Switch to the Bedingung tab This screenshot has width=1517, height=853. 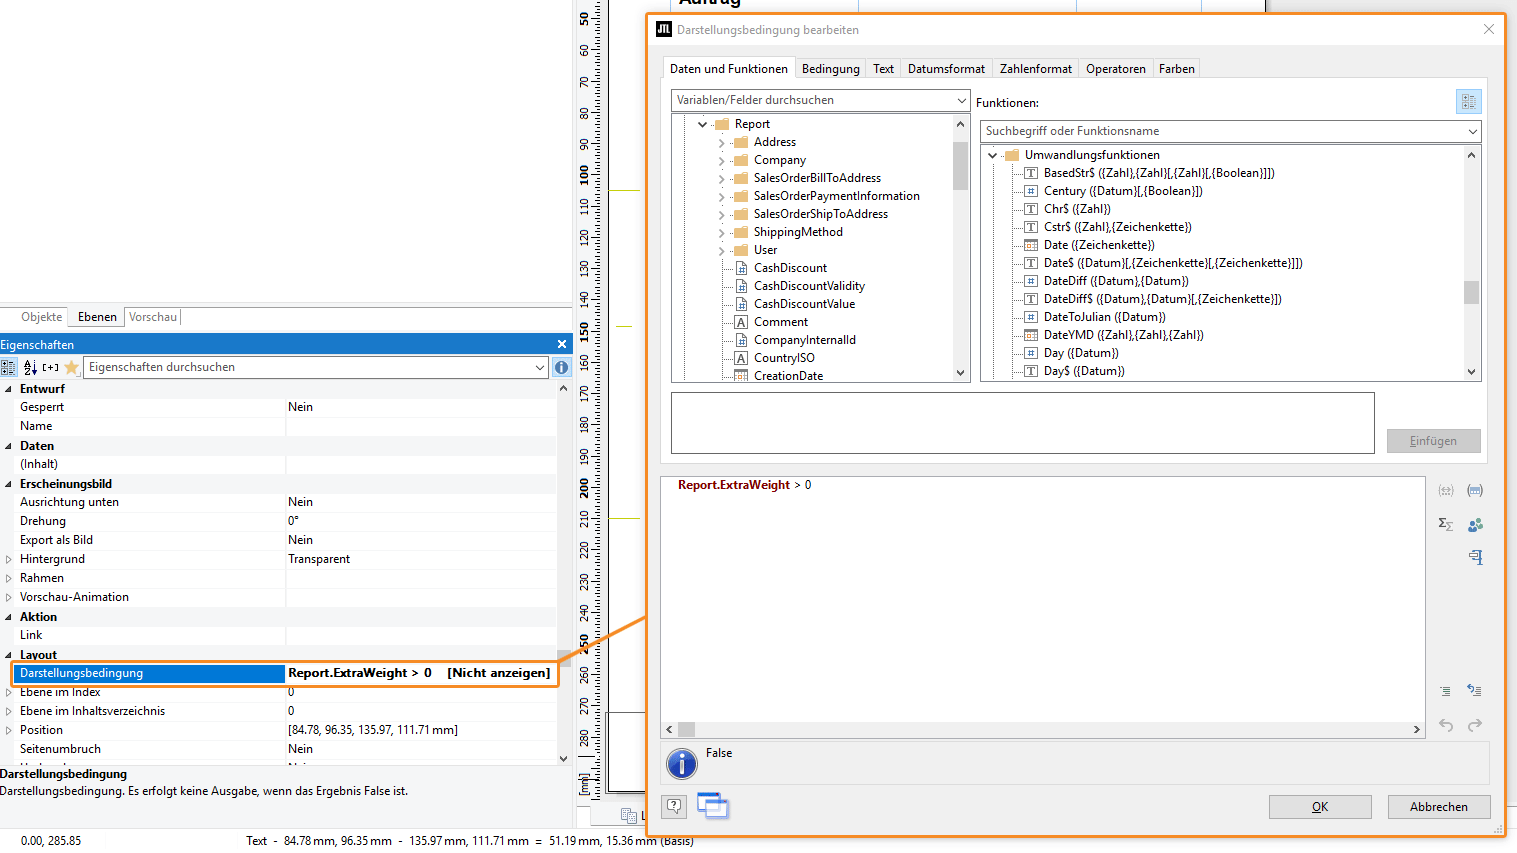coord(830,69)
